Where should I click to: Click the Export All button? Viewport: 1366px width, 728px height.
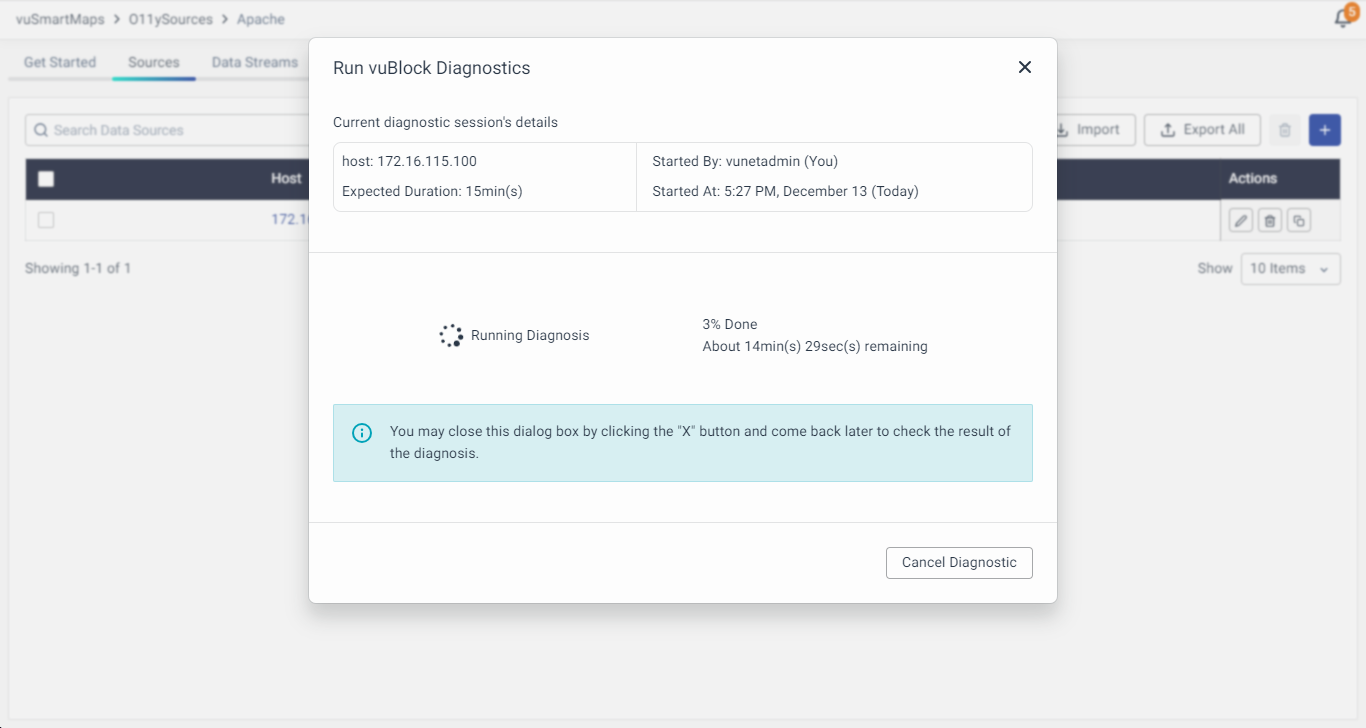click(x=1202, y=130)
